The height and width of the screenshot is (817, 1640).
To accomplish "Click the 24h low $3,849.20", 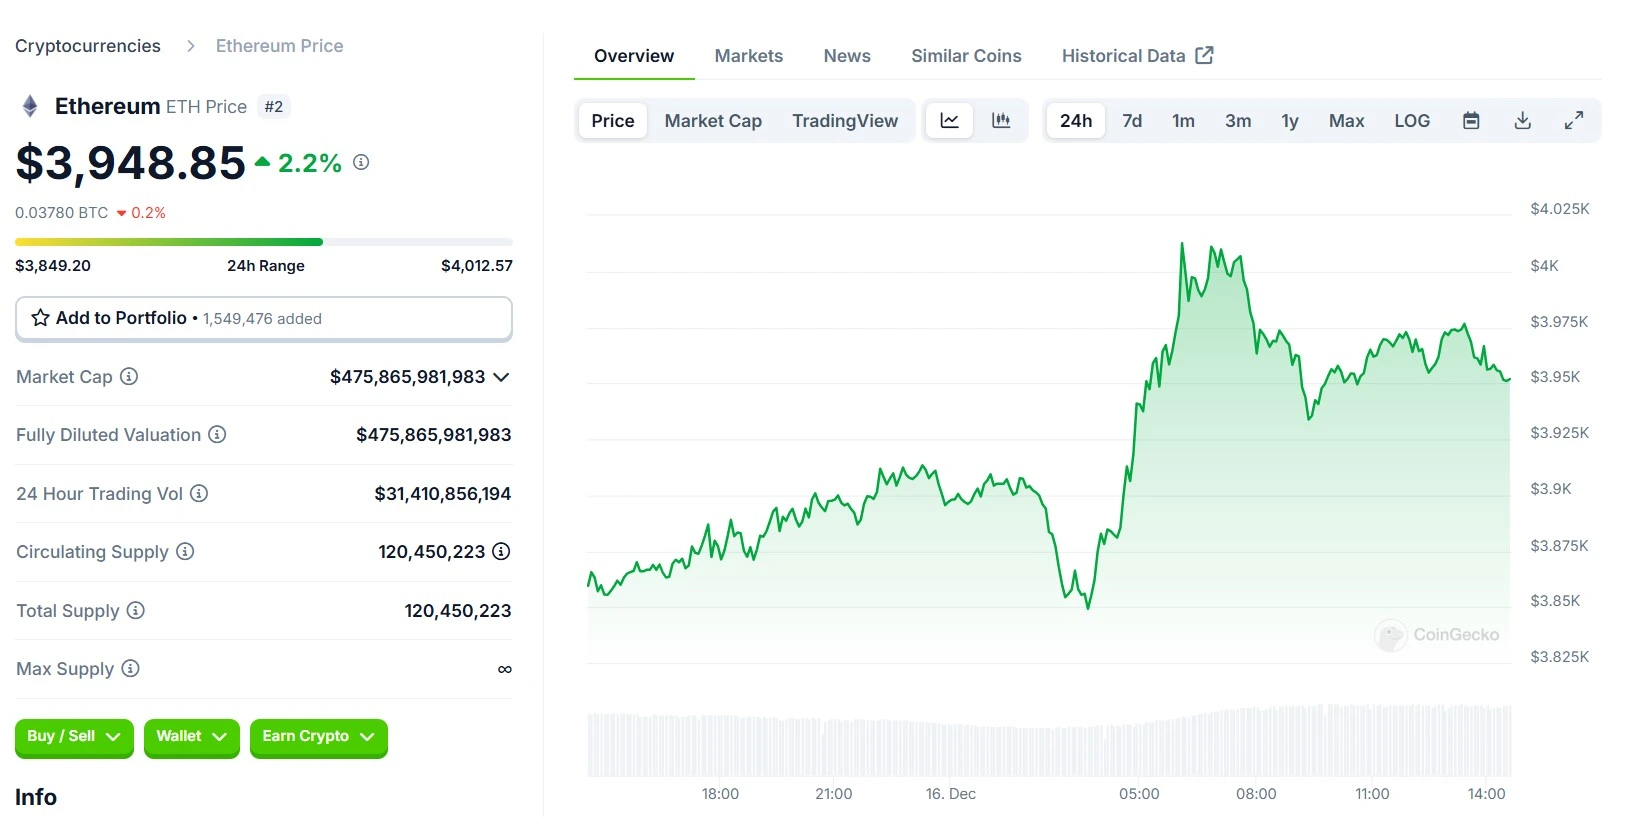I will tap(53, 266).
